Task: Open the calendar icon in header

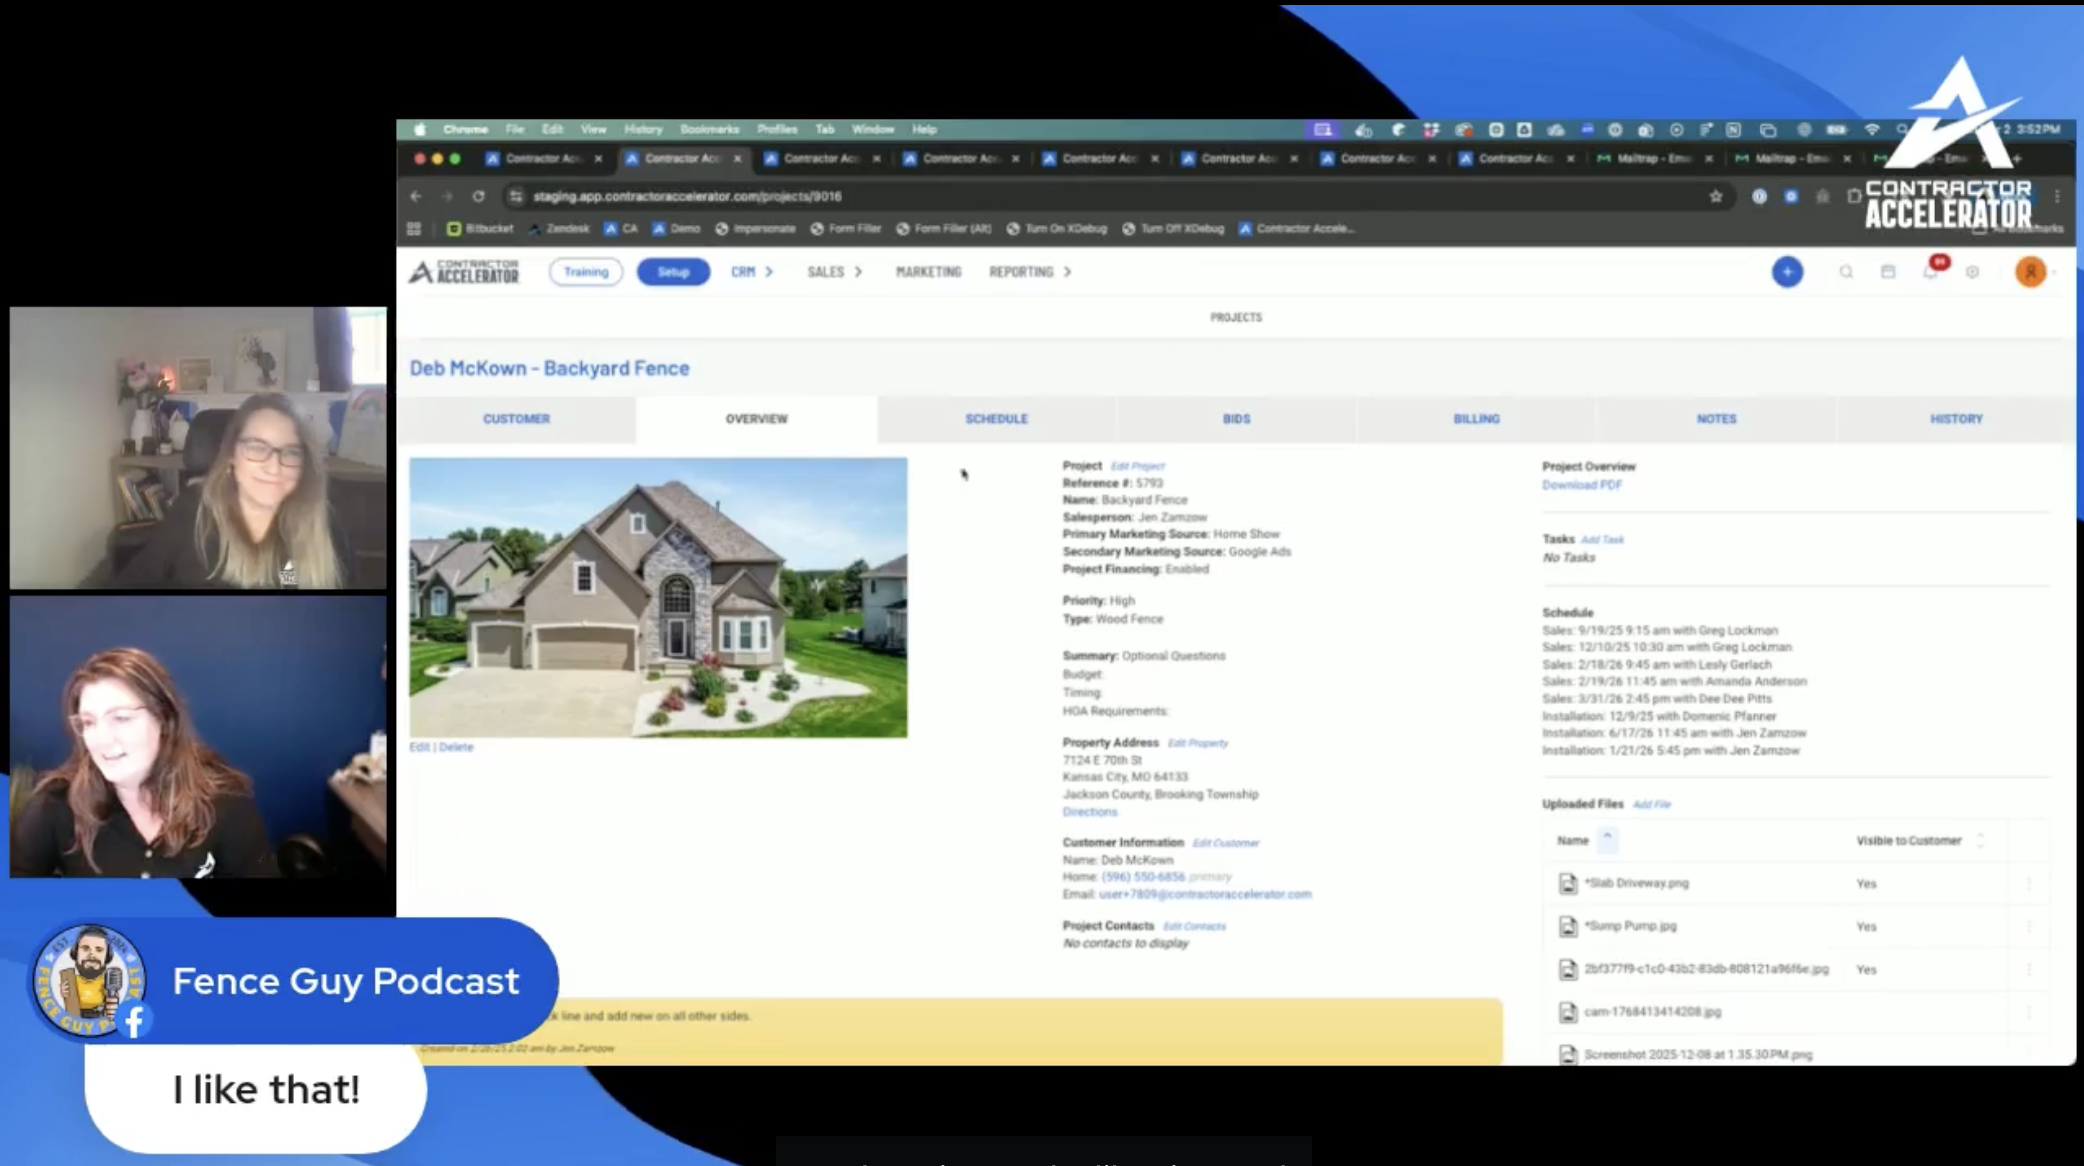Action: (x=1888, y=272)
